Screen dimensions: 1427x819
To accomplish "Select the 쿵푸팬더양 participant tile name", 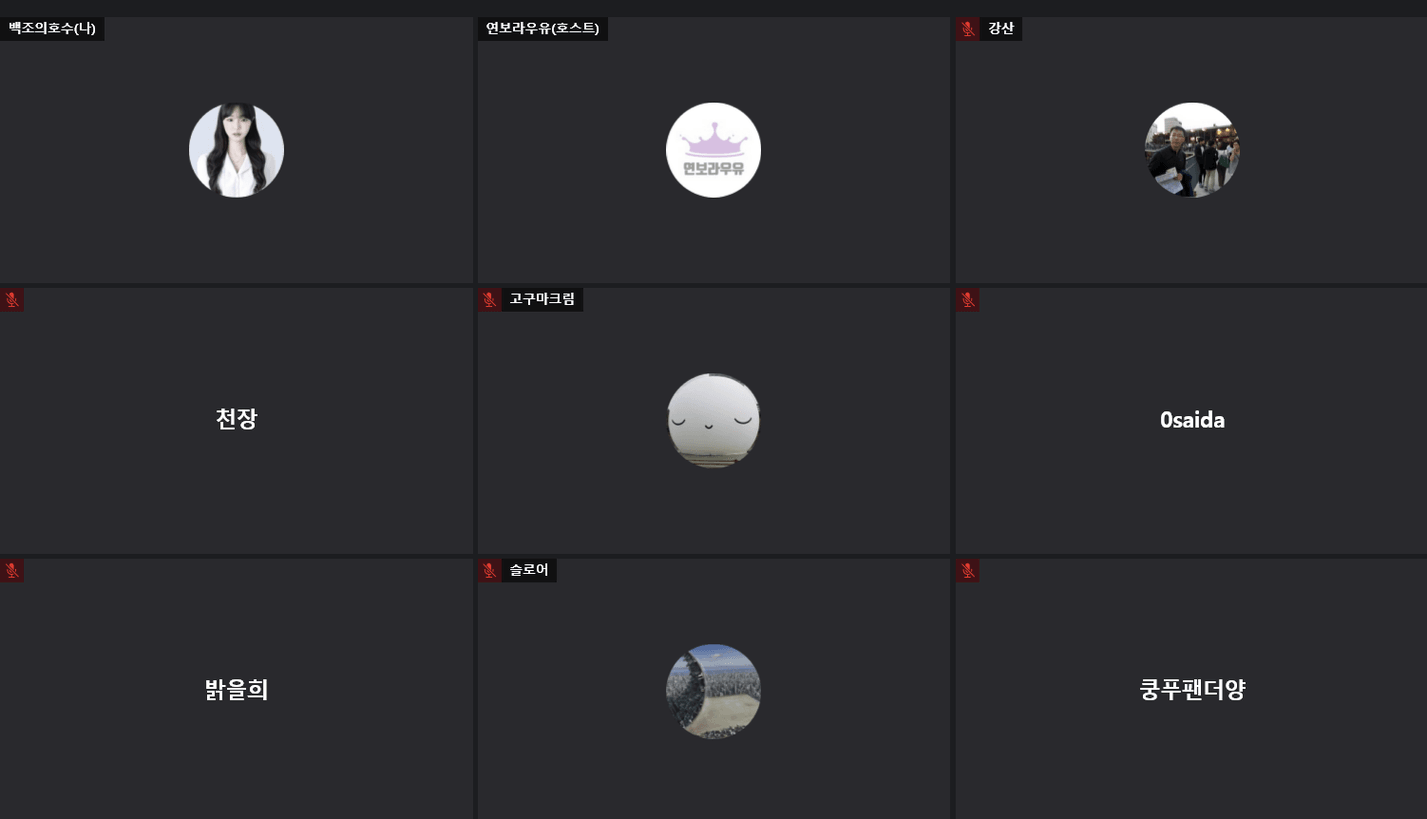I will [x=1192, y=689].
